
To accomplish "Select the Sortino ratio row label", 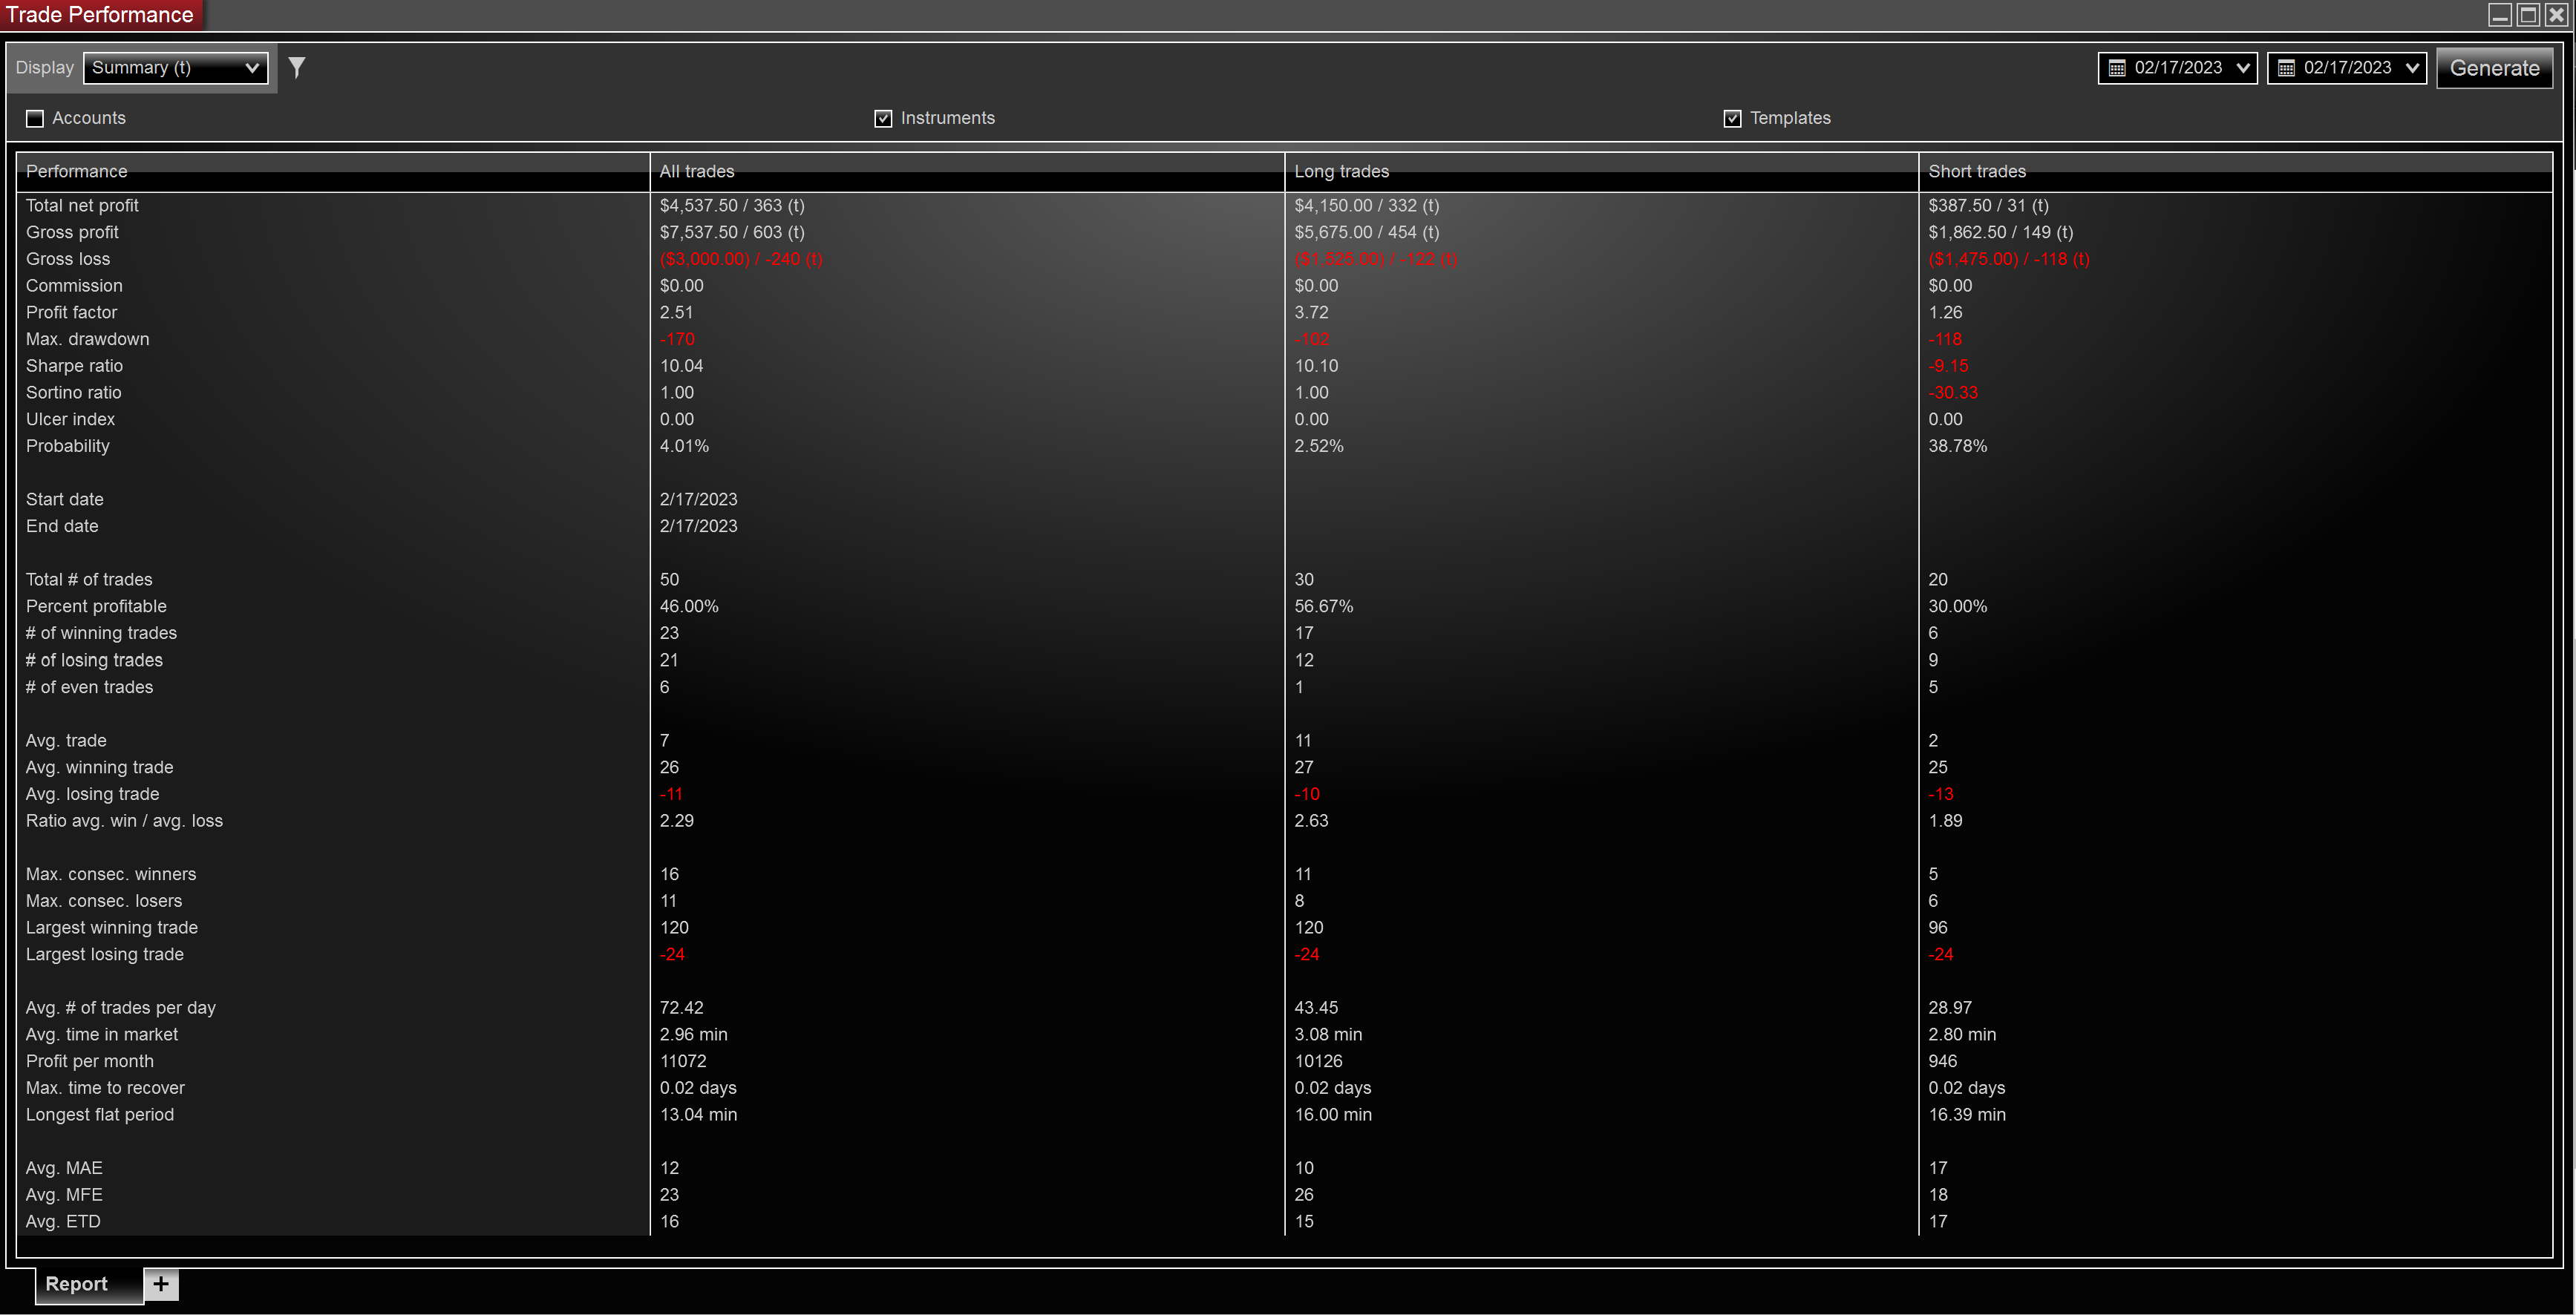I will (x=73, y=392).
